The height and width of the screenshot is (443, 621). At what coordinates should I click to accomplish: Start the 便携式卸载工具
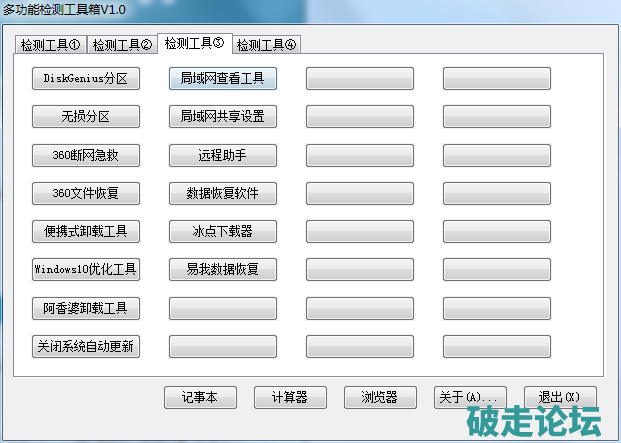86,231
